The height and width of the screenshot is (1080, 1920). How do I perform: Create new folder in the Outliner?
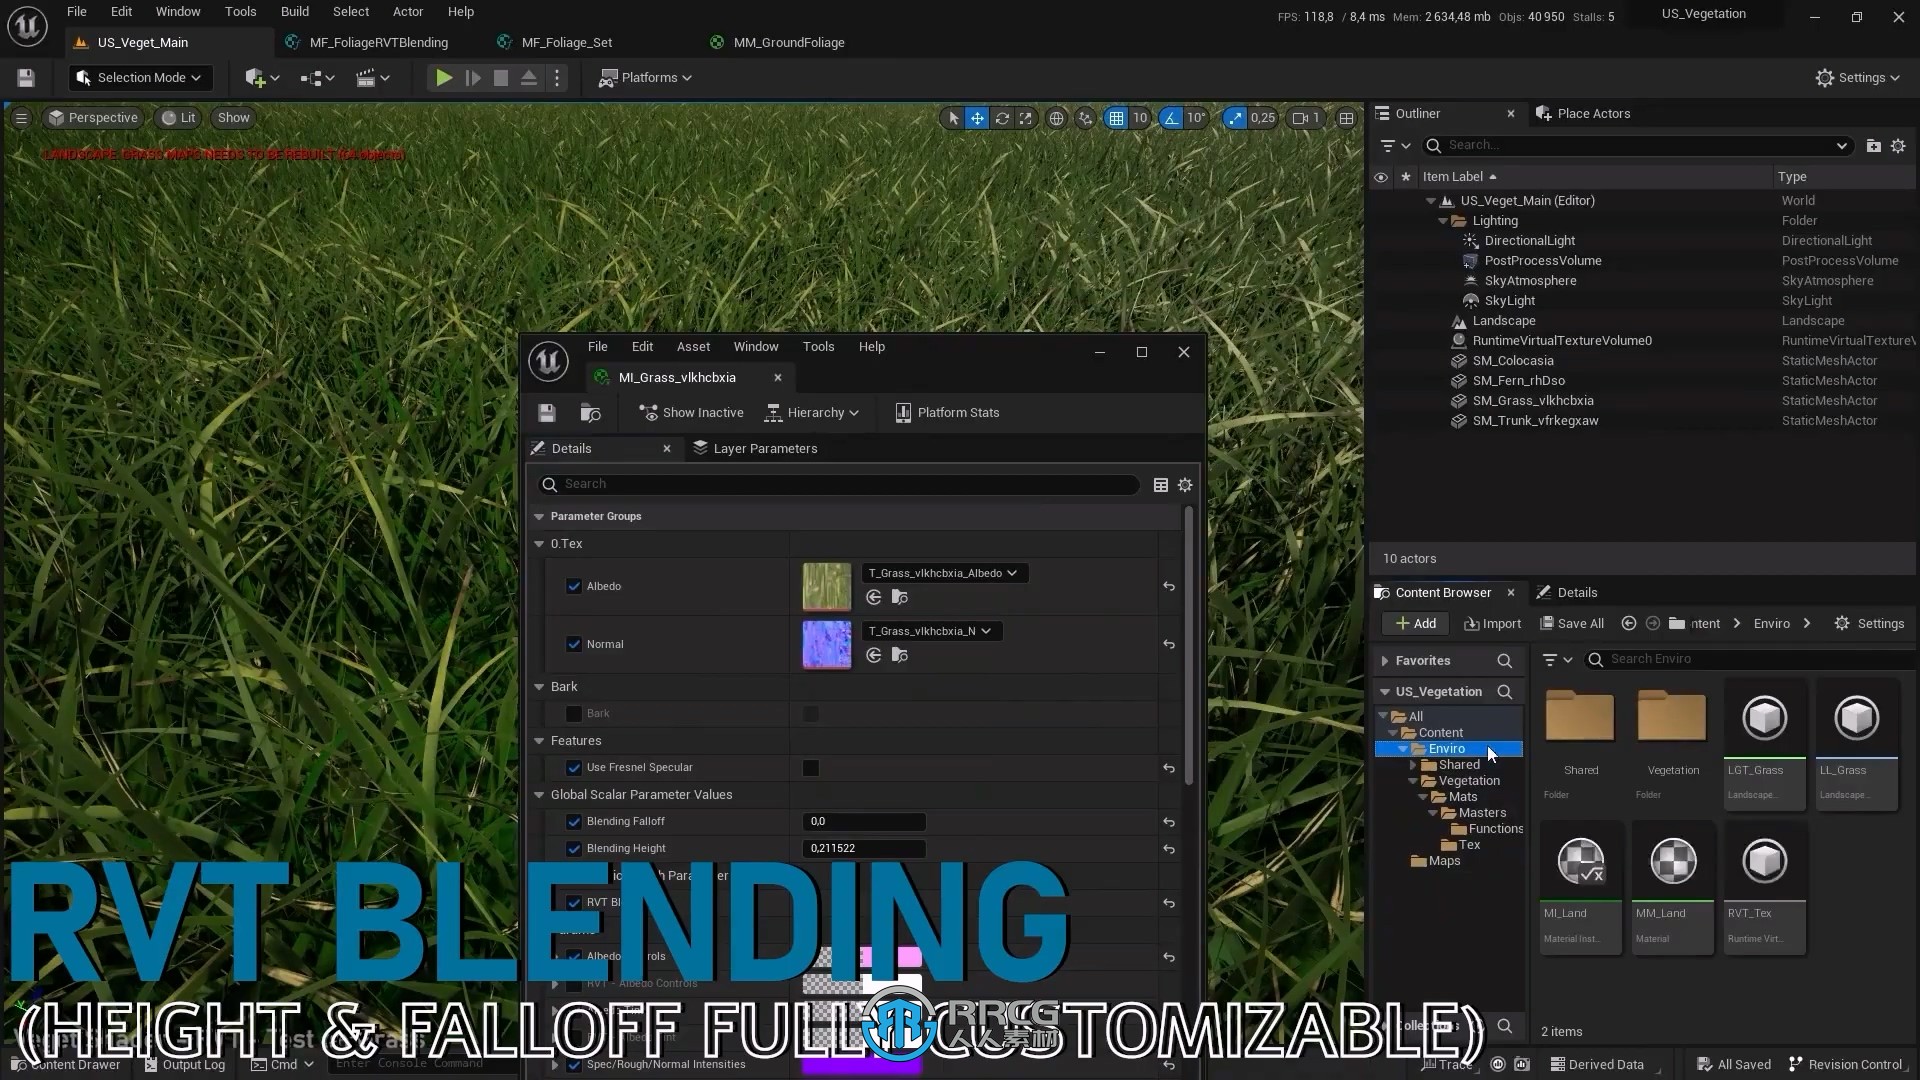tap(1873, 146)
